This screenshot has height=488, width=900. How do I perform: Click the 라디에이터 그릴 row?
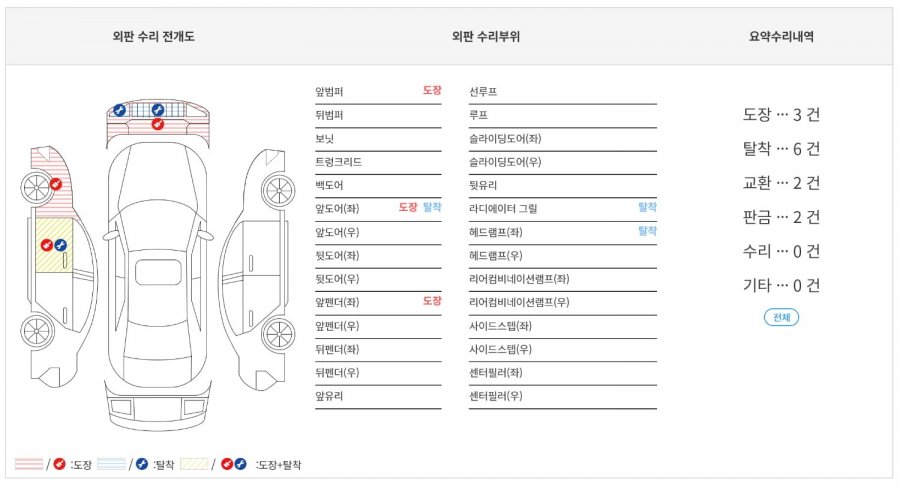coord(562,209)
